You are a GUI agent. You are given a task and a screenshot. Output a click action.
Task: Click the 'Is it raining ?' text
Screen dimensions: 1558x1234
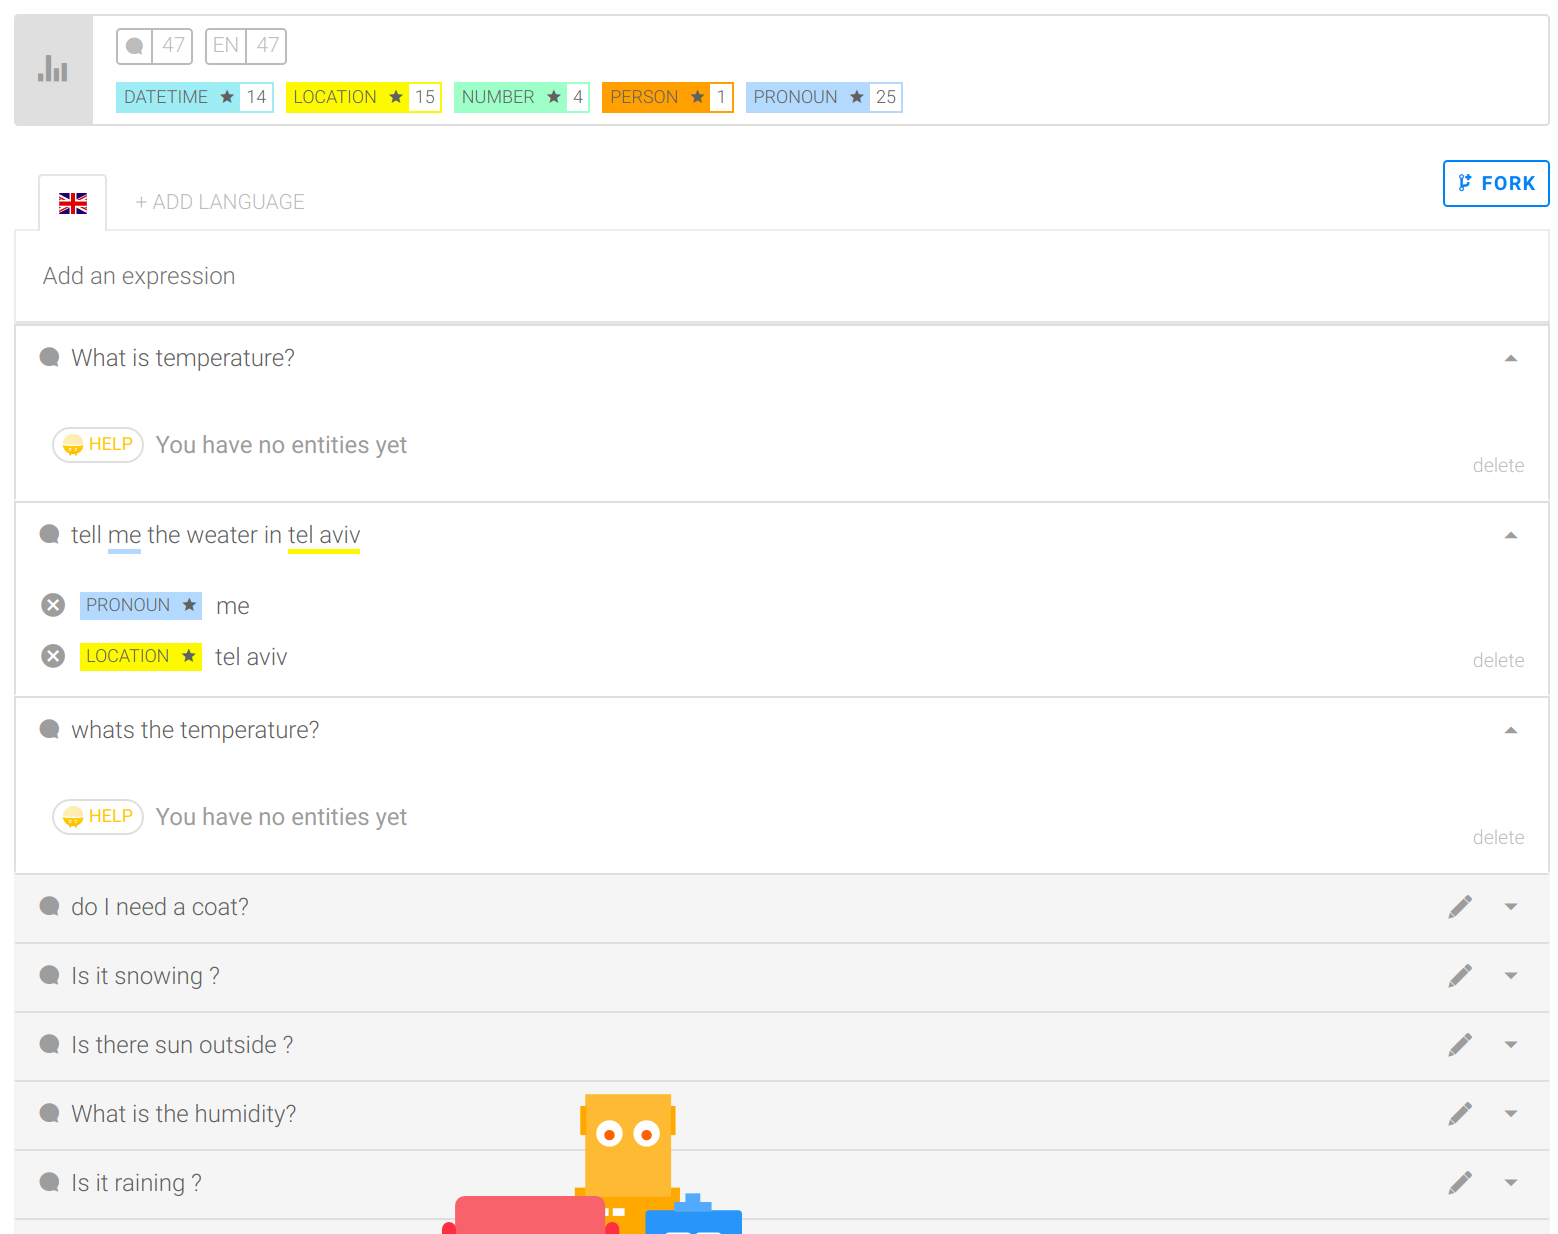pos(136,1183)
